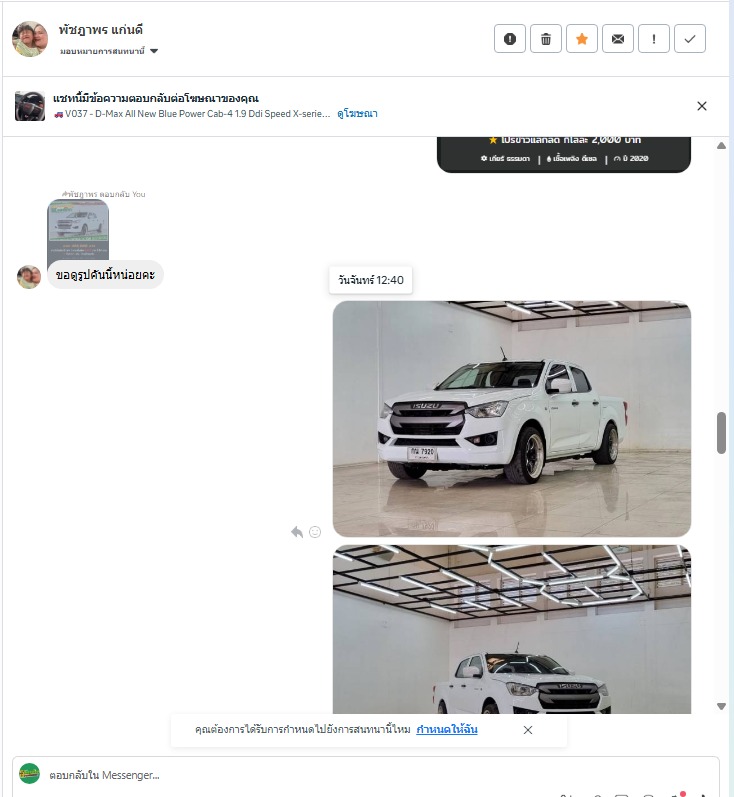
Task: Open the first white Isuzu truck photo
Action: [512, 419]
